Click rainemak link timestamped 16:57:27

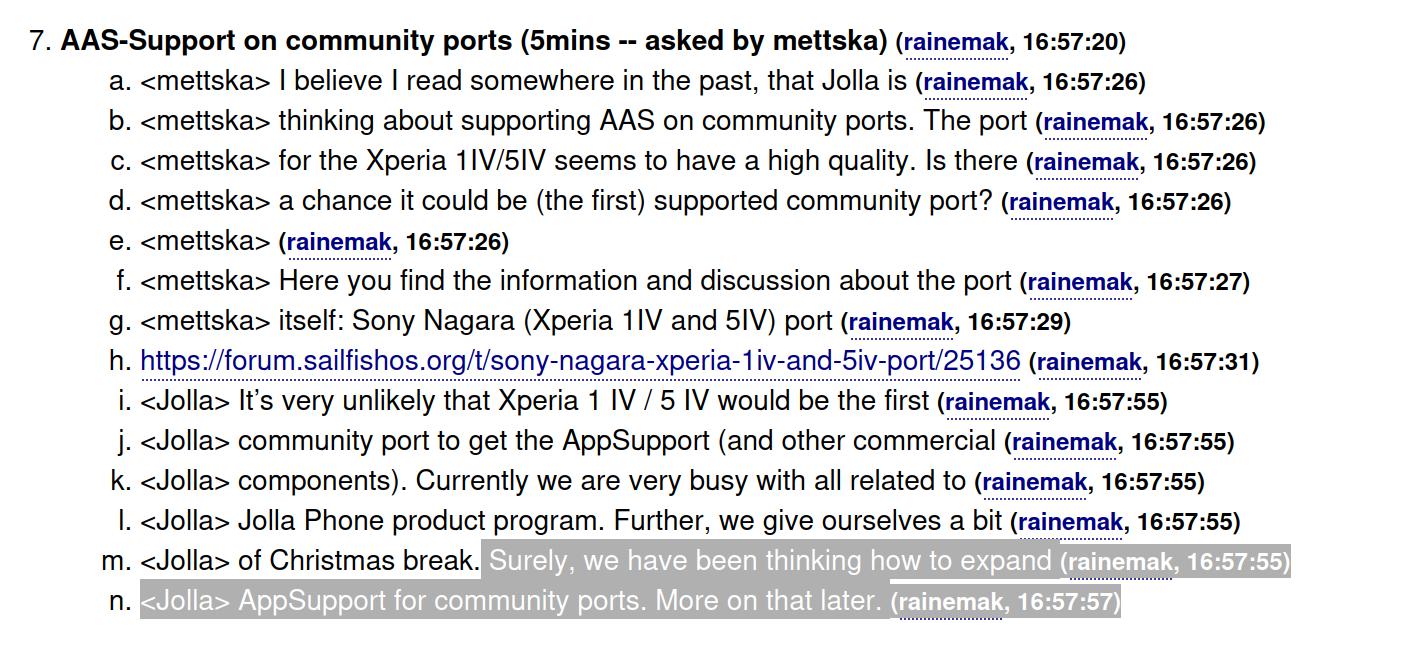click(x=1080, y=282)
